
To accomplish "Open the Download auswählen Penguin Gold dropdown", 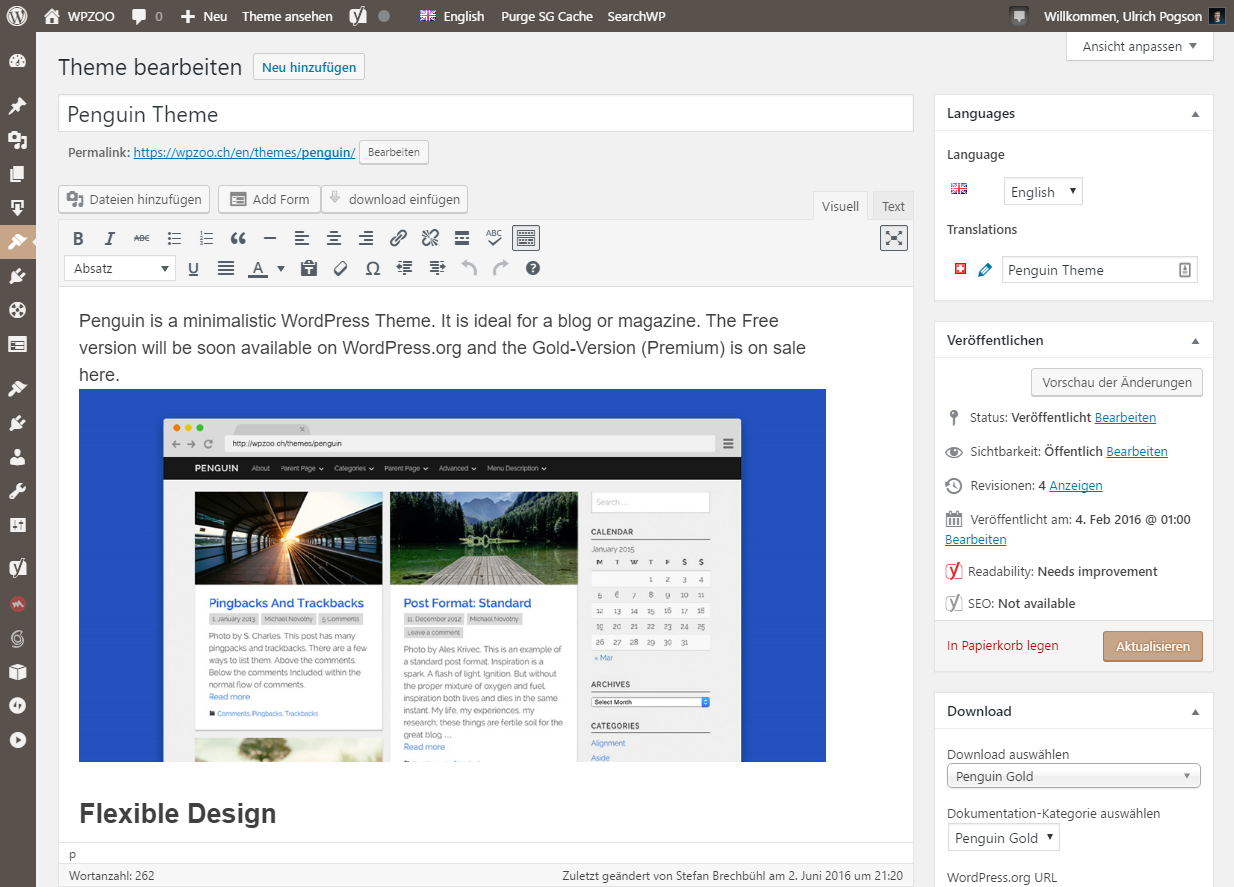I will pyautogui.click(x=1074, y=776).
